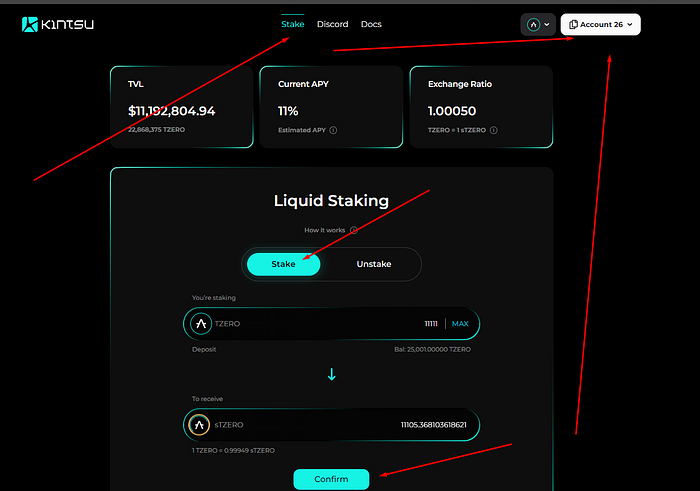Click the How it works info icon

(354, 230)
